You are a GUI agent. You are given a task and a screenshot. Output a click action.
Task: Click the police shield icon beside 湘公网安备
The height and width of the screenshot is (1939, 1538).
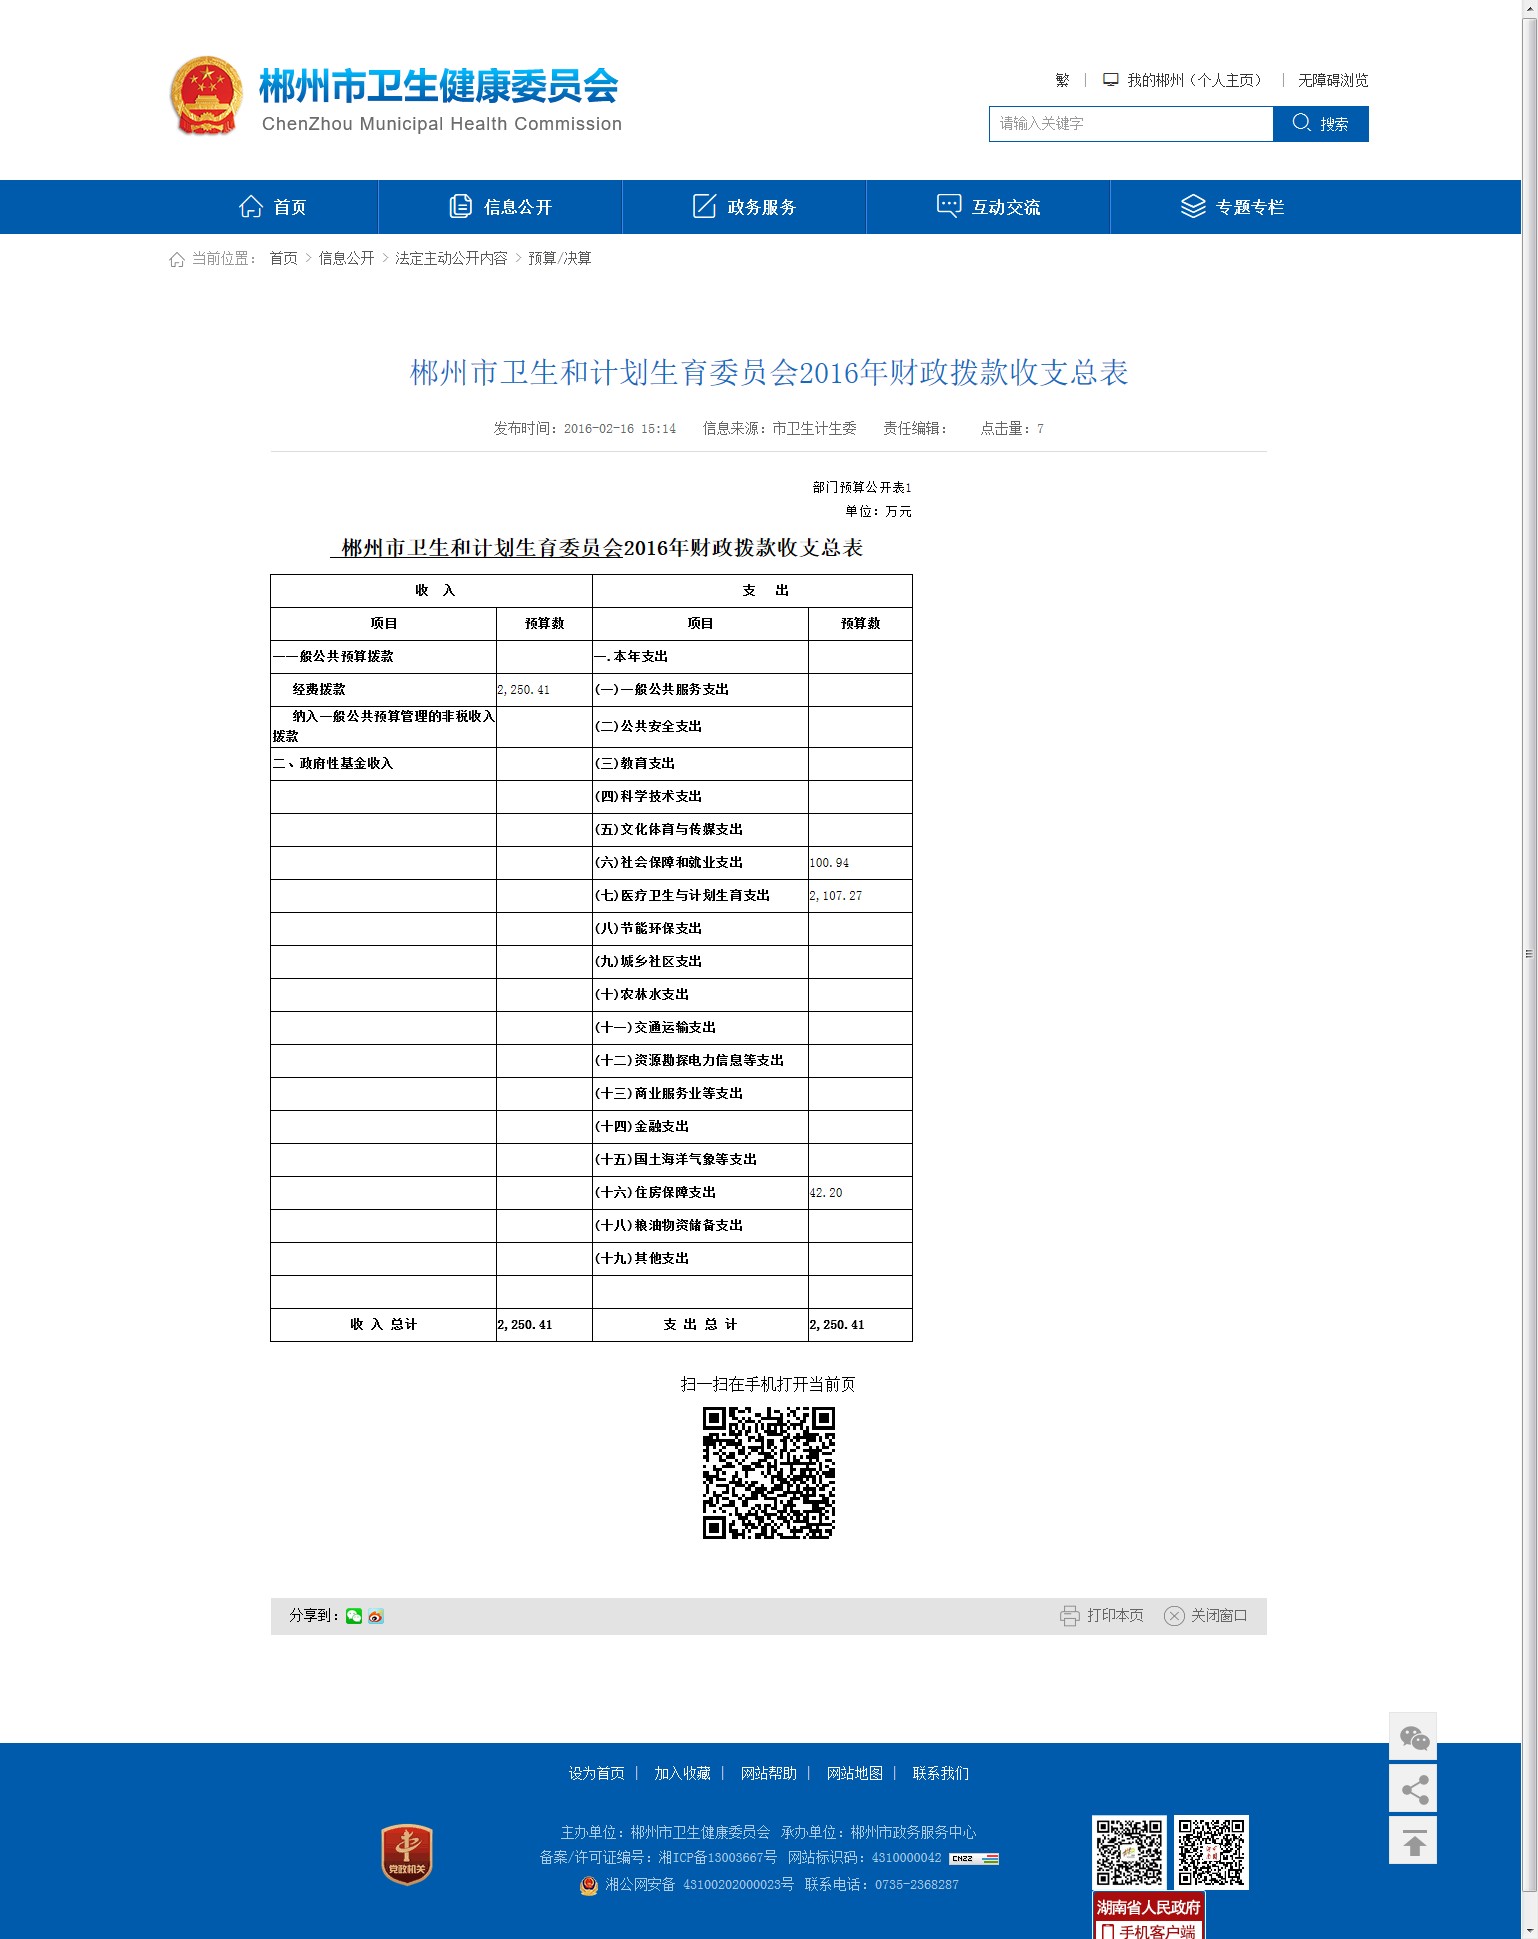(589, 1885)
